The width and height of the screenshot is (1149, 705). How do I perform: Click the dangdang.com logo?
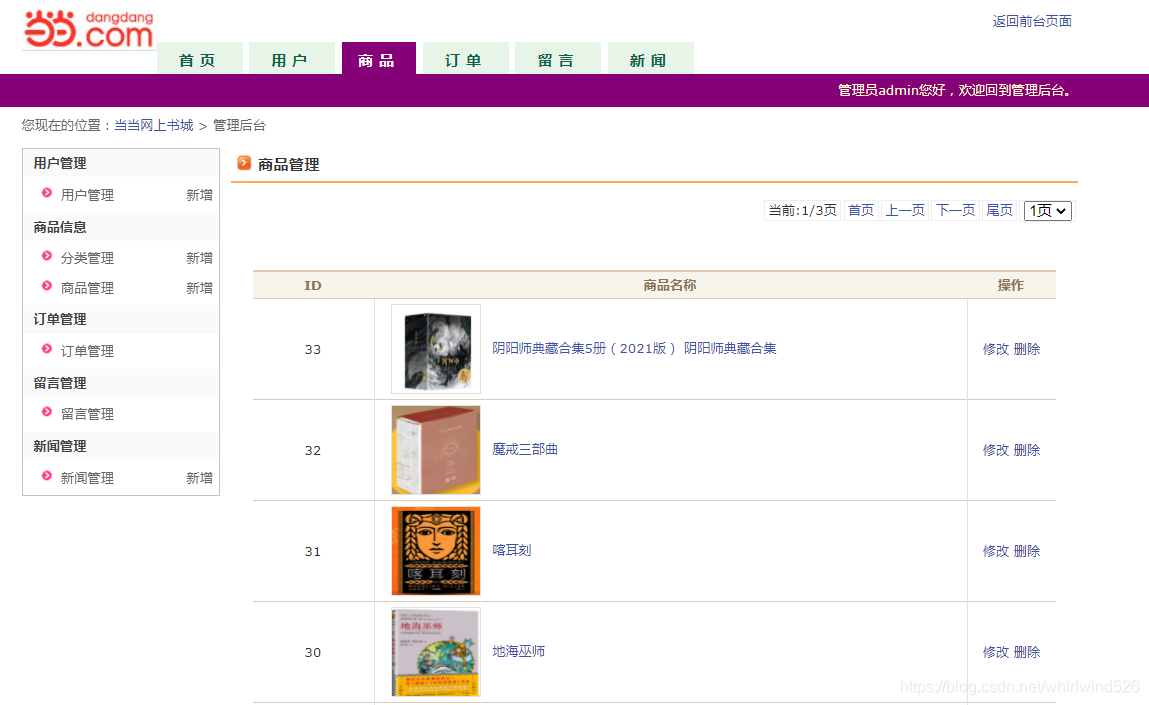tap(89, 29)
